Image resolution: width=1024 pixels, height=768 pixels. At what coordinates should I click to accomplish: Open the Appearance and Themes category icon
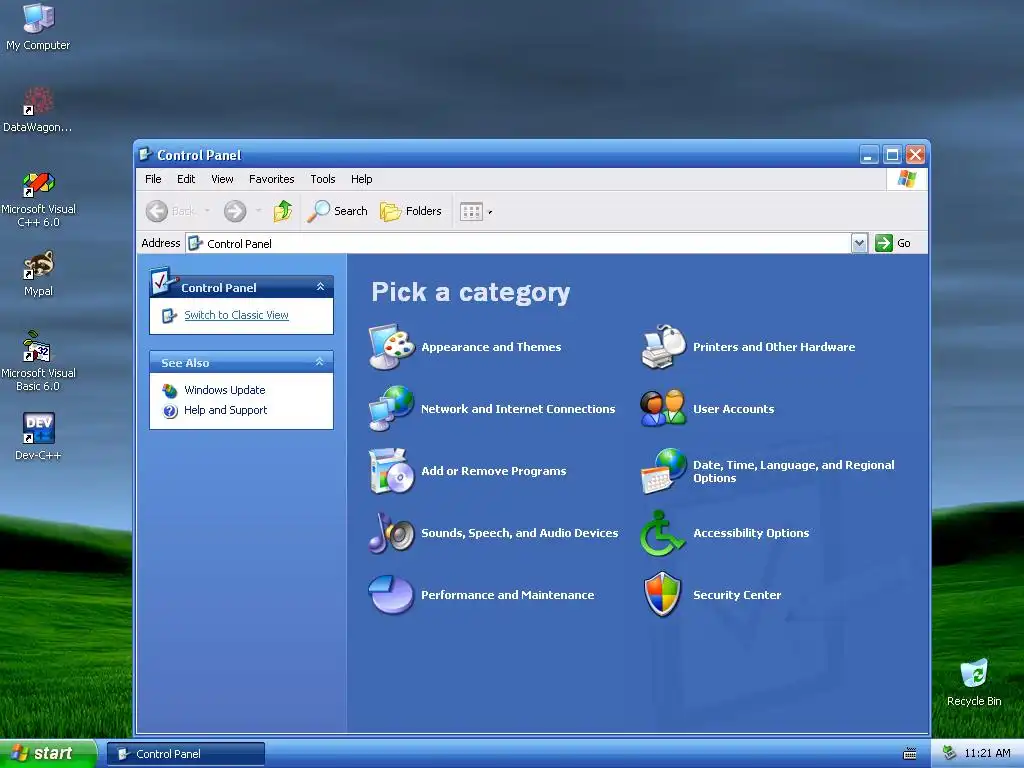[391, 346]
